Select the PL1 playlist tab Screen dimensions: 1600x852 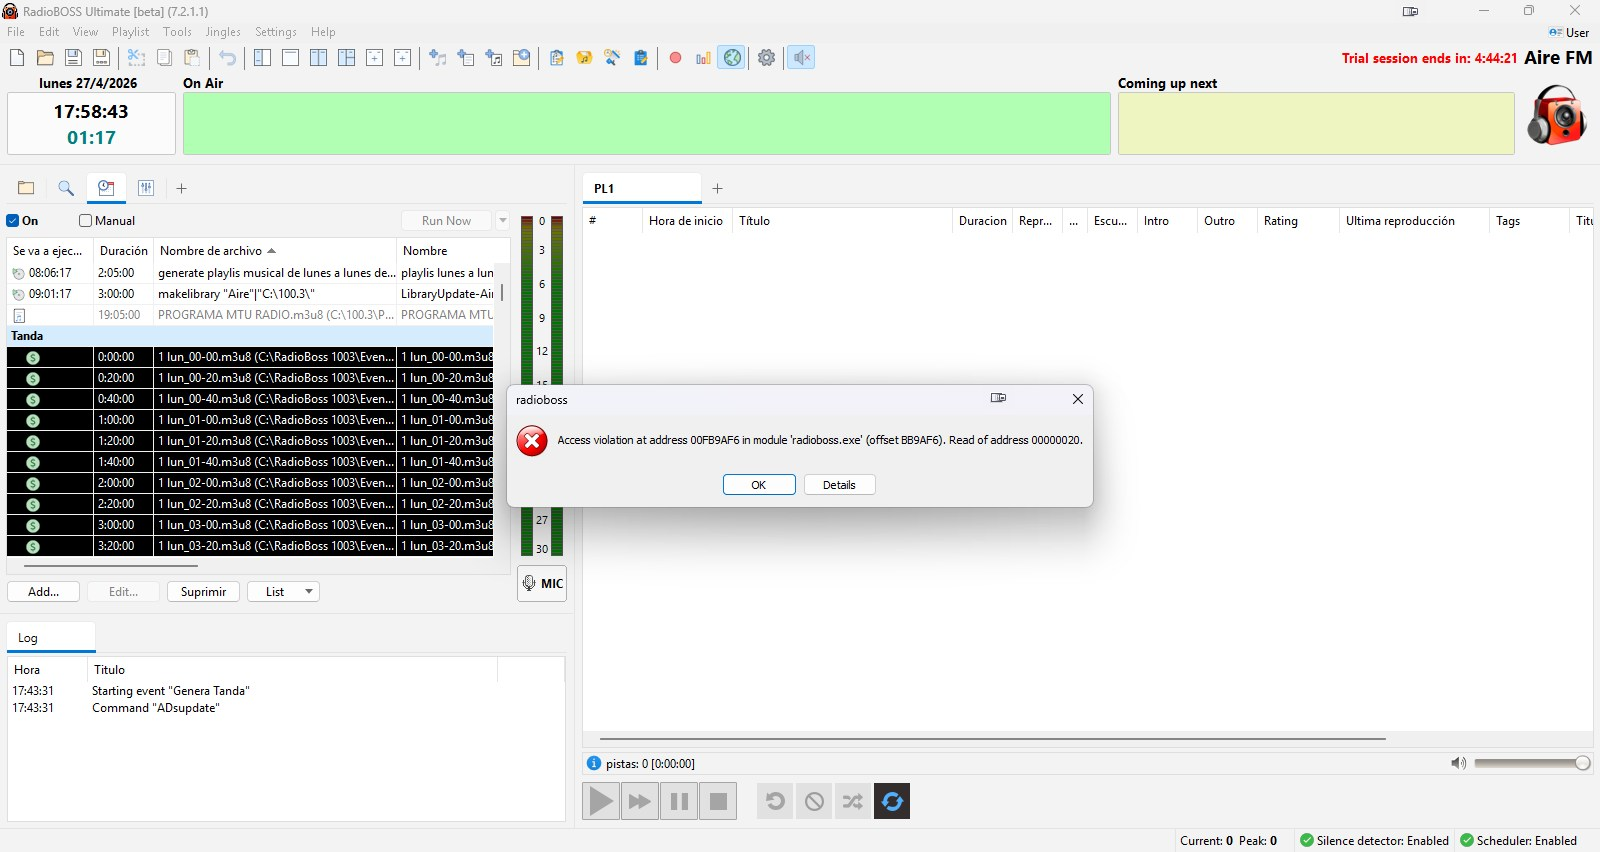(604, 188)
